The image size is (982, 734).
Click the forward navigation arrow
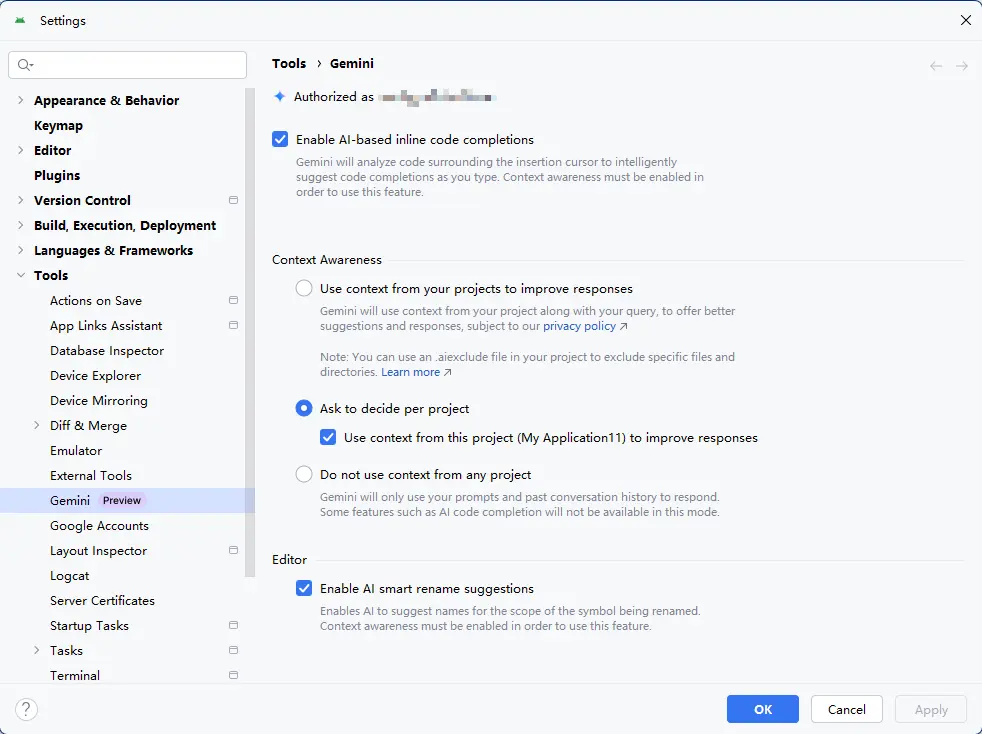coord(962,66)
